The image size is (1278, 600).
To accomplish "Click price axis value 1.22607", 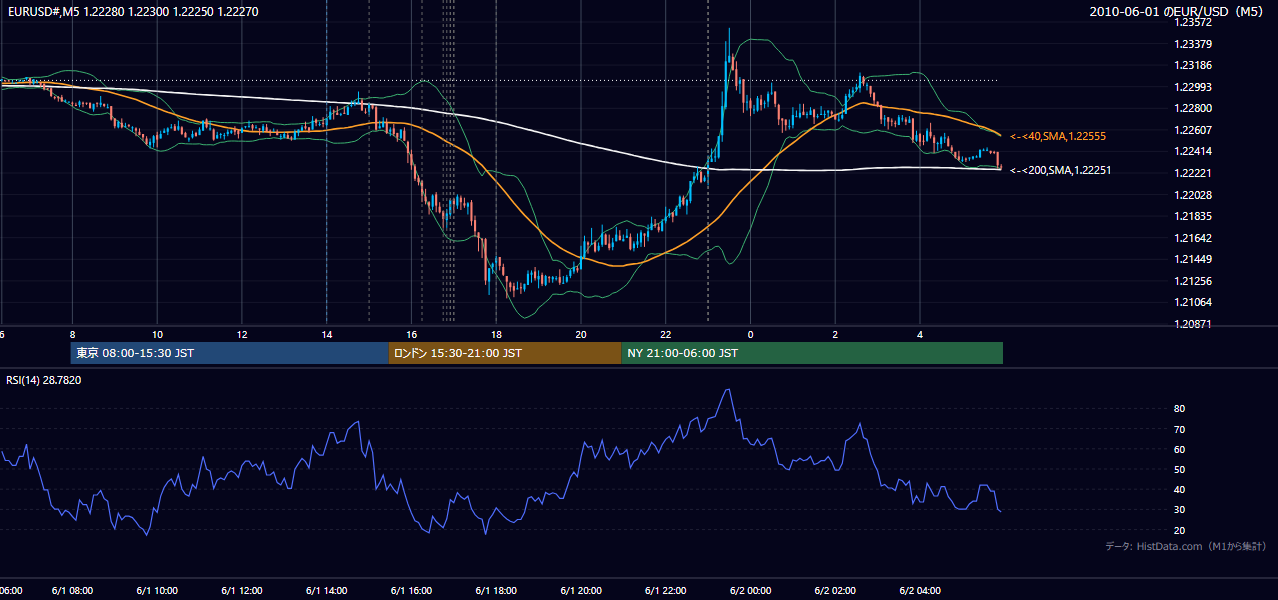I will [1193, 130].
